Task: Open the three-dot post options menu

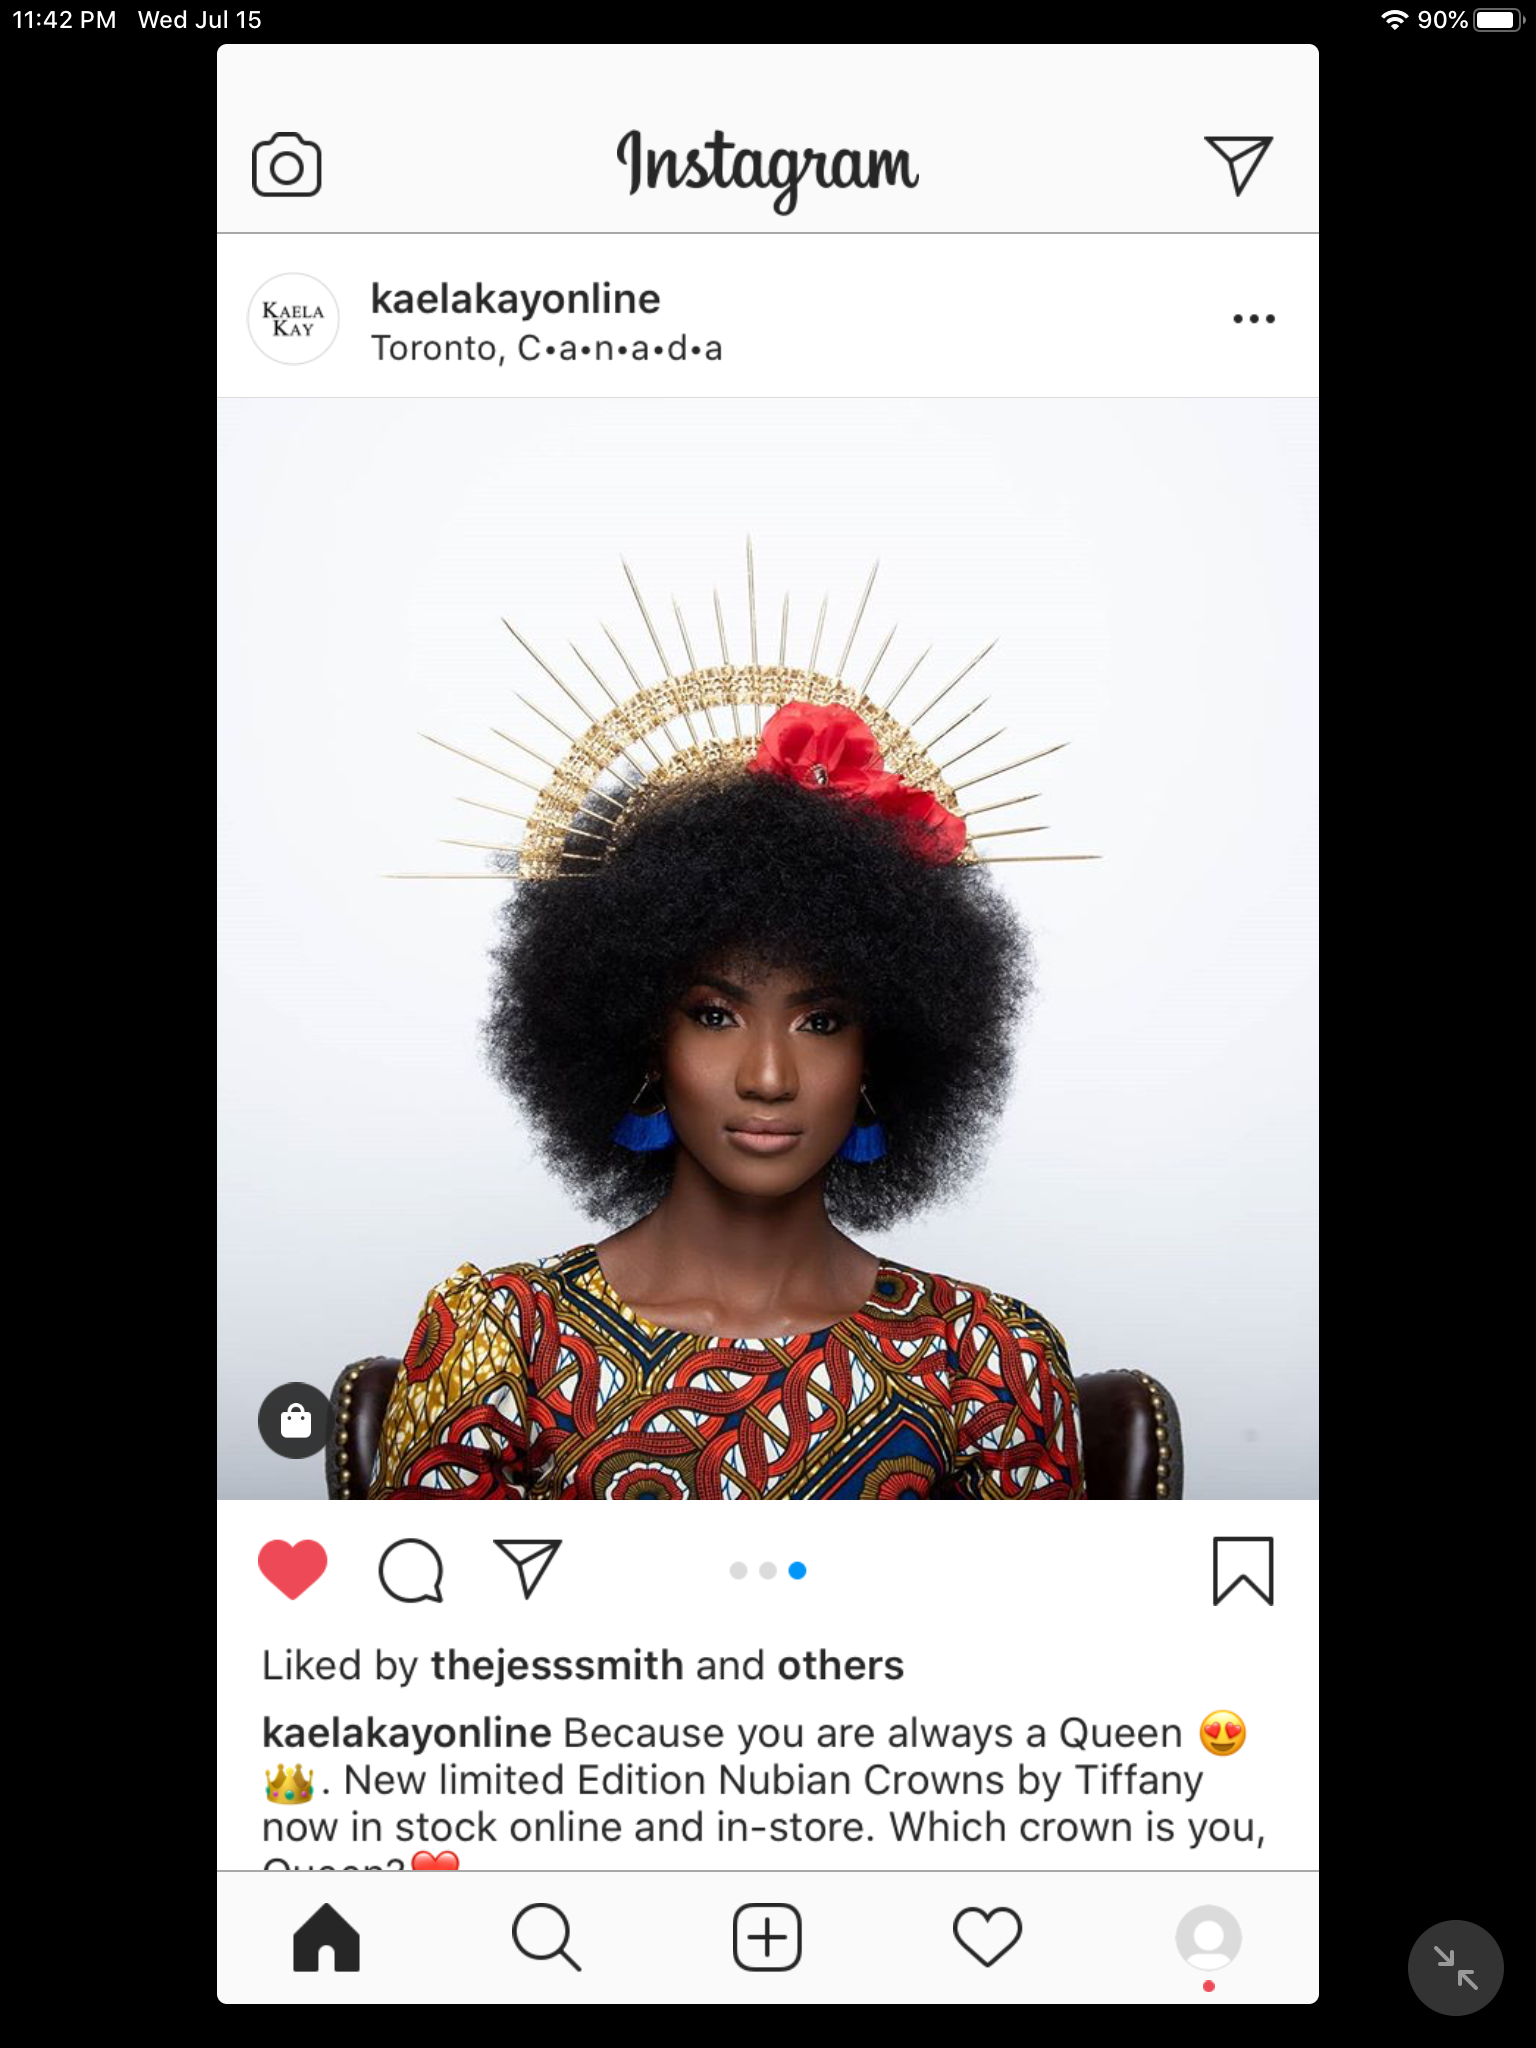Action: [x=1254, y=319]
